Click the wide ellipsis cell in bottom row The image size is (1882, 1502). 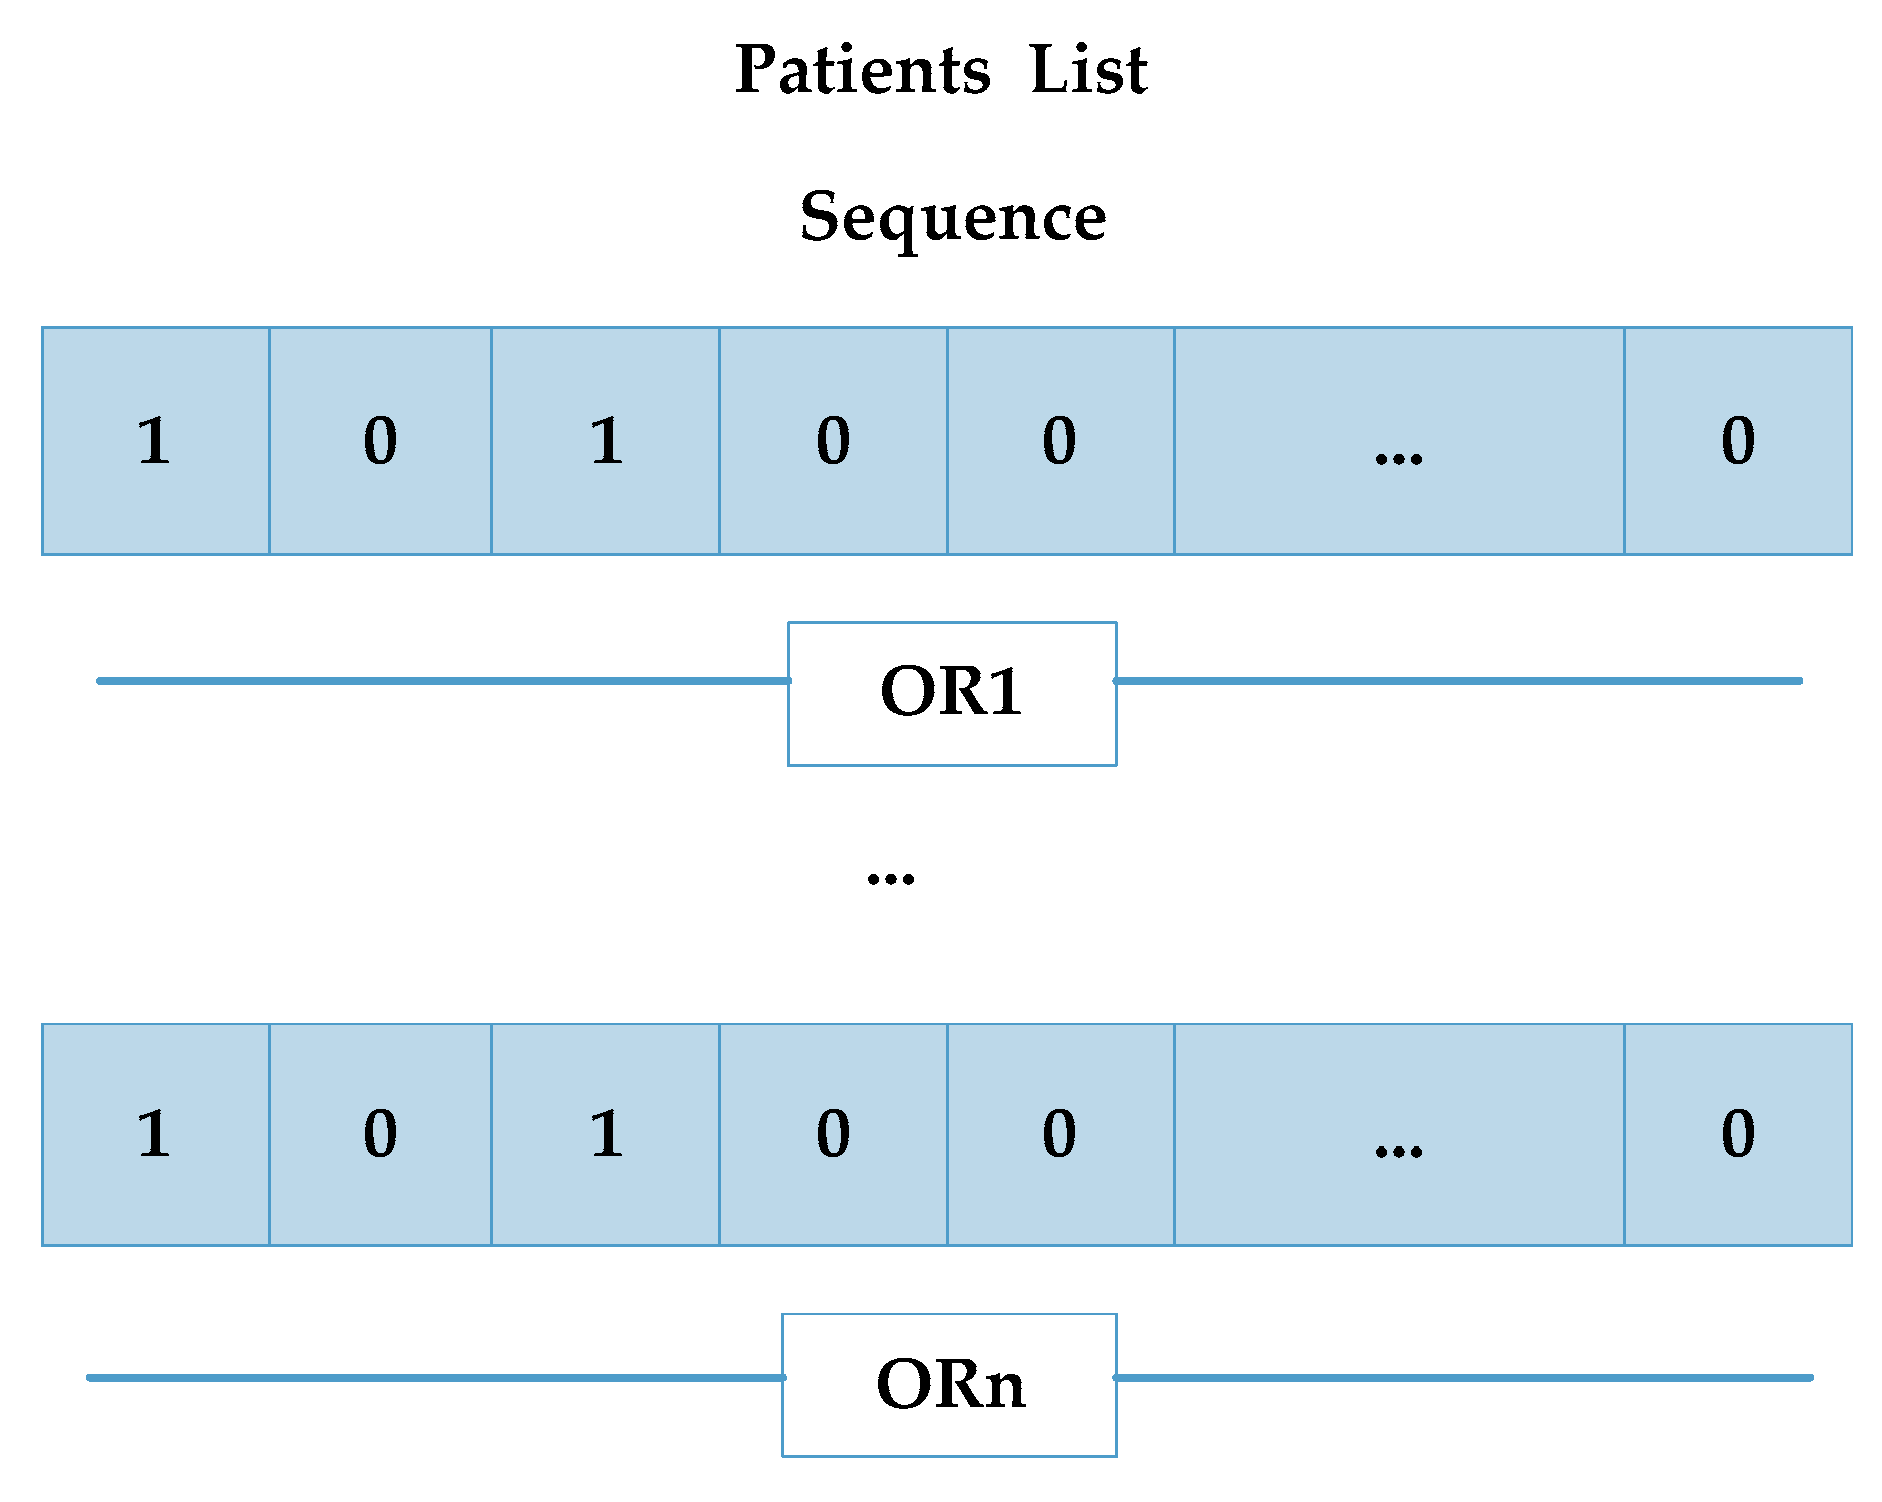point(1398,1135)
